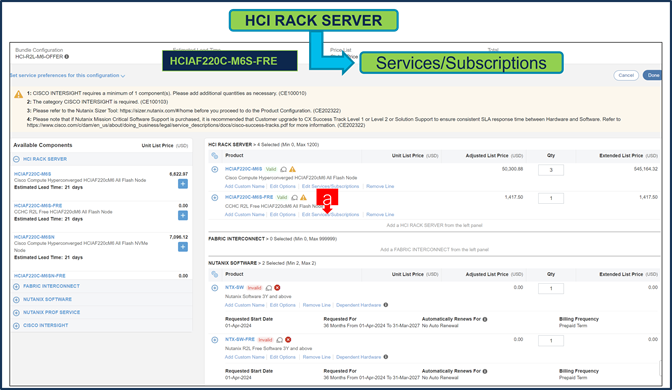Expand the NTX-SW selected line
This screenshot has height=390, width=672.
pyautogui.click(x=215, y=288)
